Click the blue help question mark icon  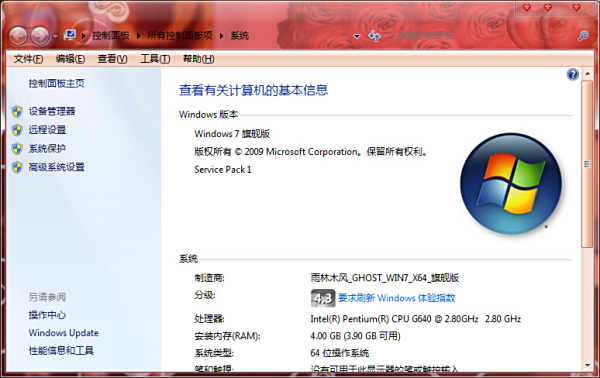coord(572,74)
